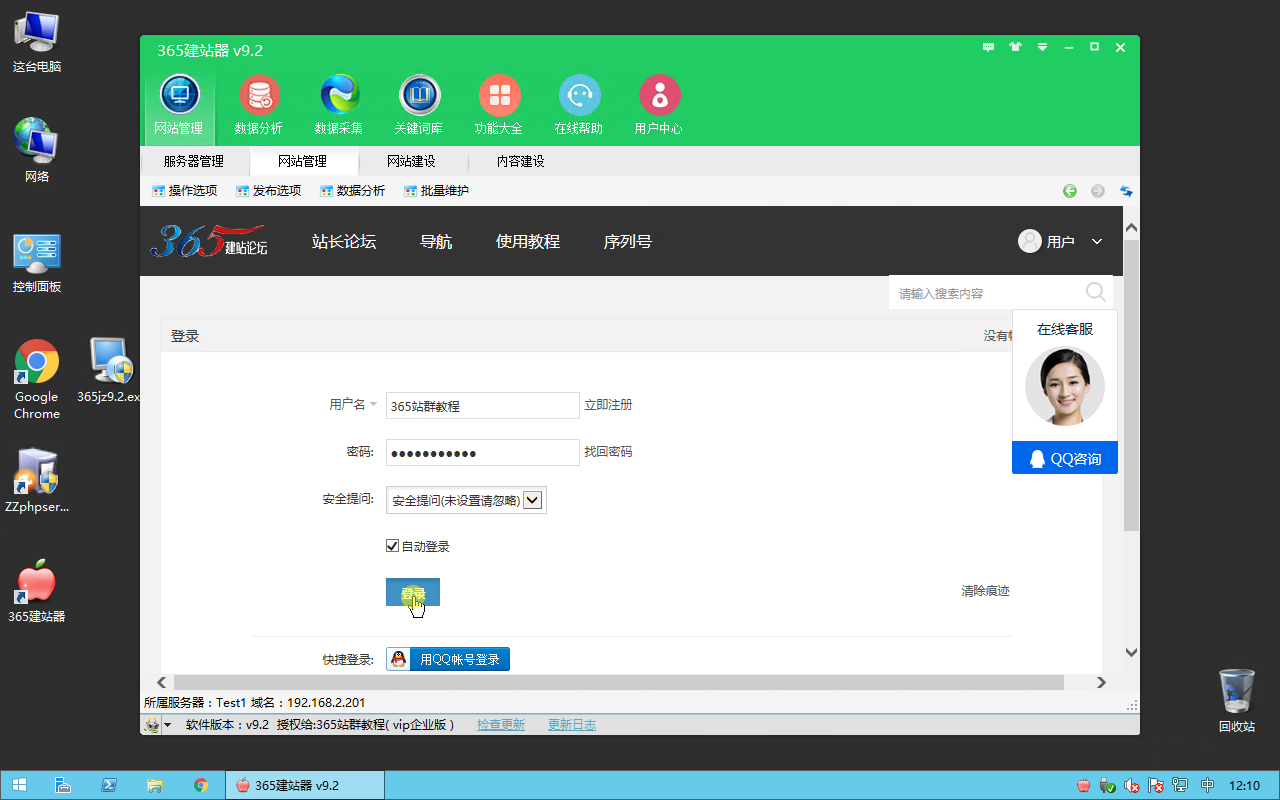1280x800 pixels.
Task: Click the 控制面板 desktop icon
Action: pyautogui.click(x=37, y=262)
